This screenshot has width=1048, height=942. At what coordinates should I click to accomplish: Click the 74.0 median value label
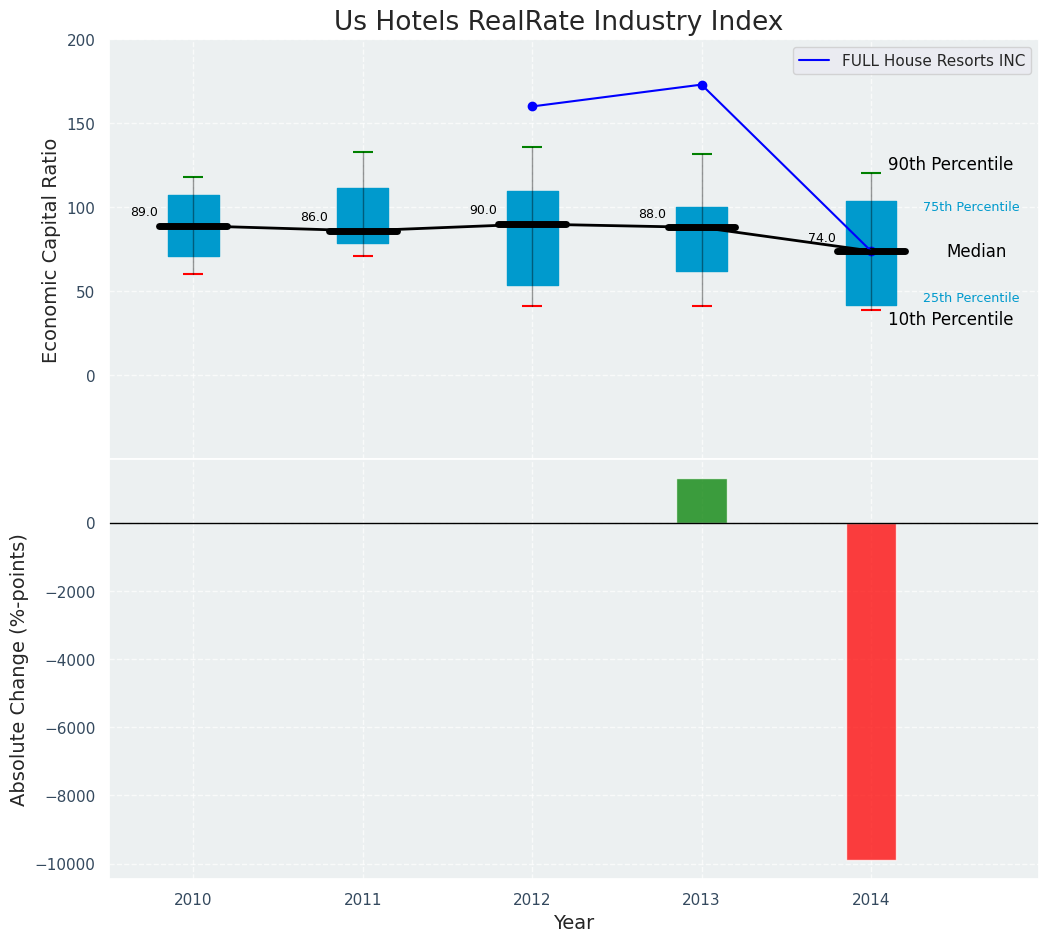[822, 238]
